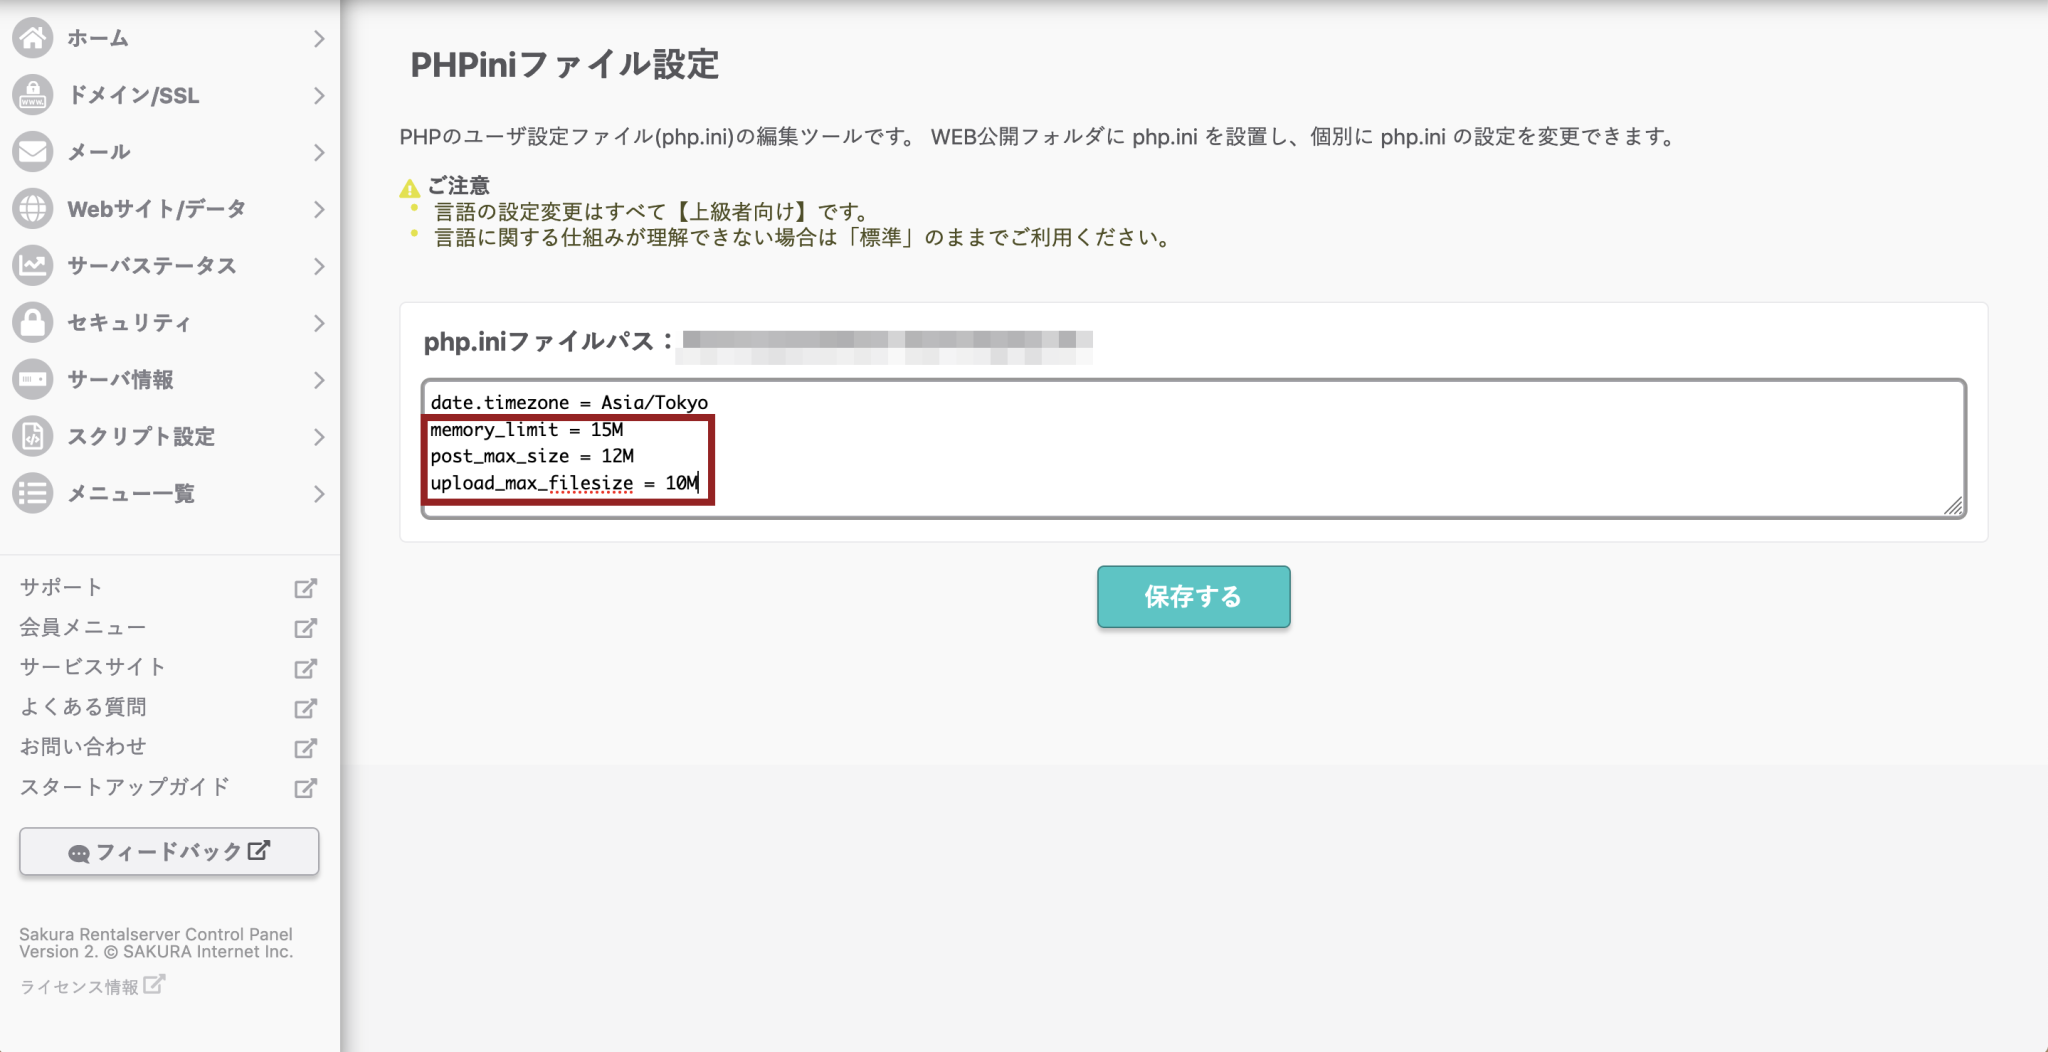The width and height of the screenshot is (2048, 1052).
Task: Expand the ドメイン/SSL section chevron
Action: click(x=320, y=95)
